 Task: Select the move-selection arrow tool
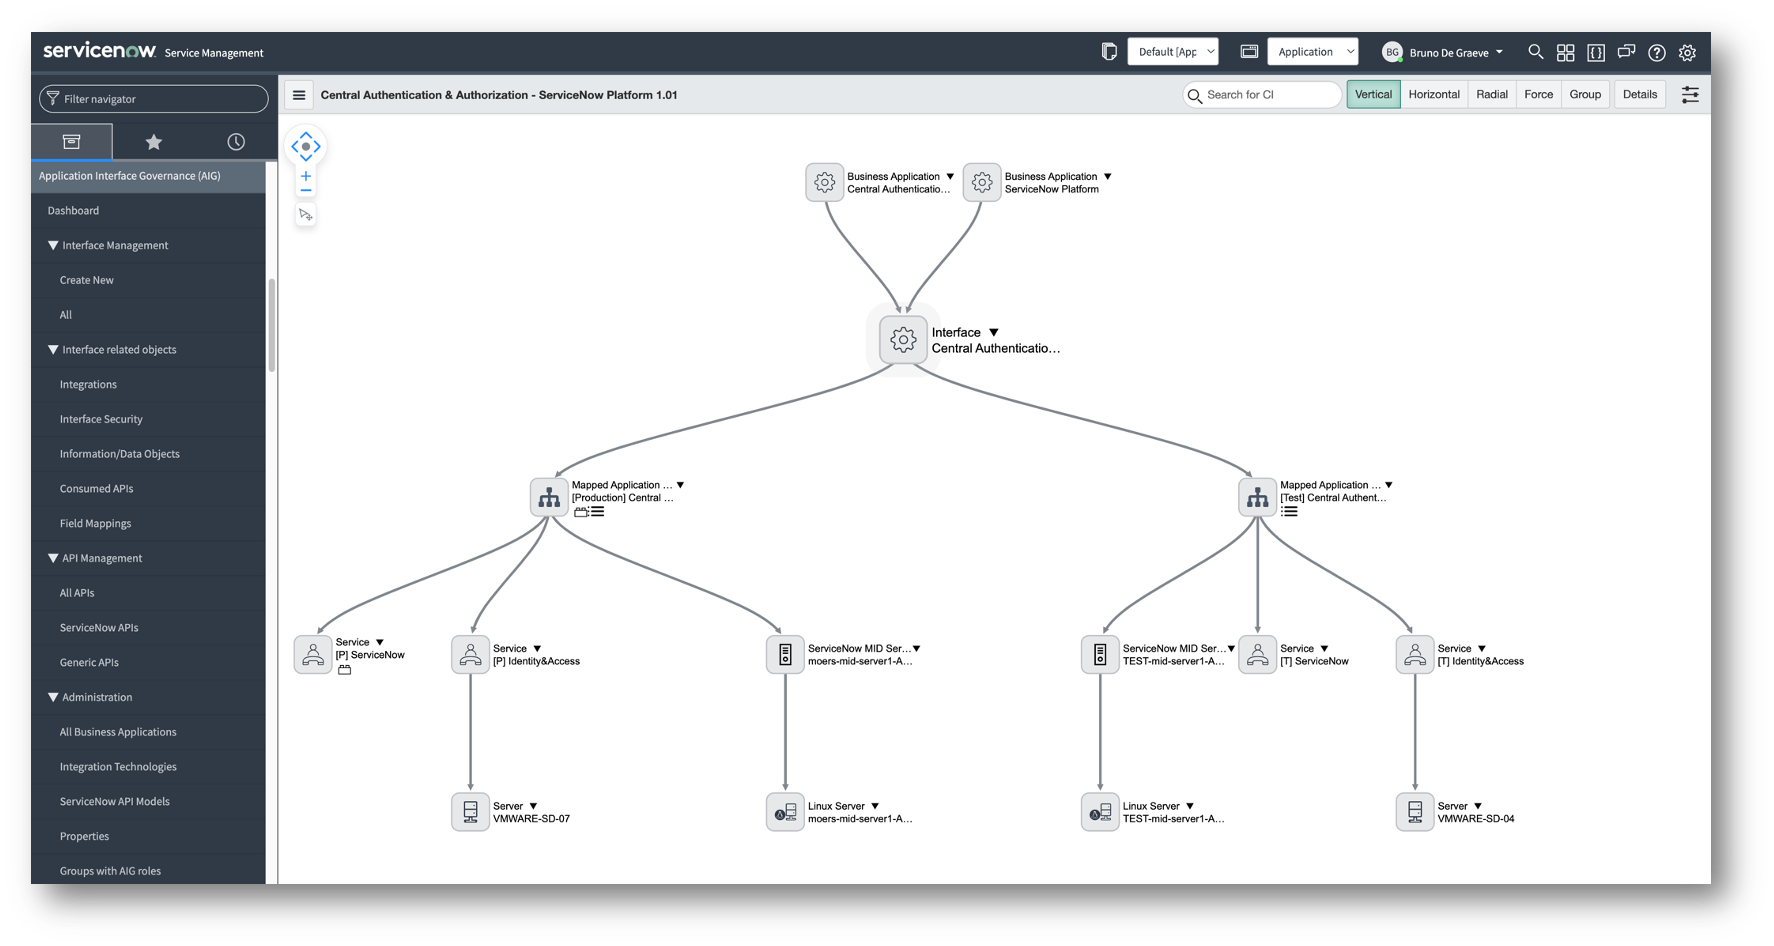[x=305, y=214]
